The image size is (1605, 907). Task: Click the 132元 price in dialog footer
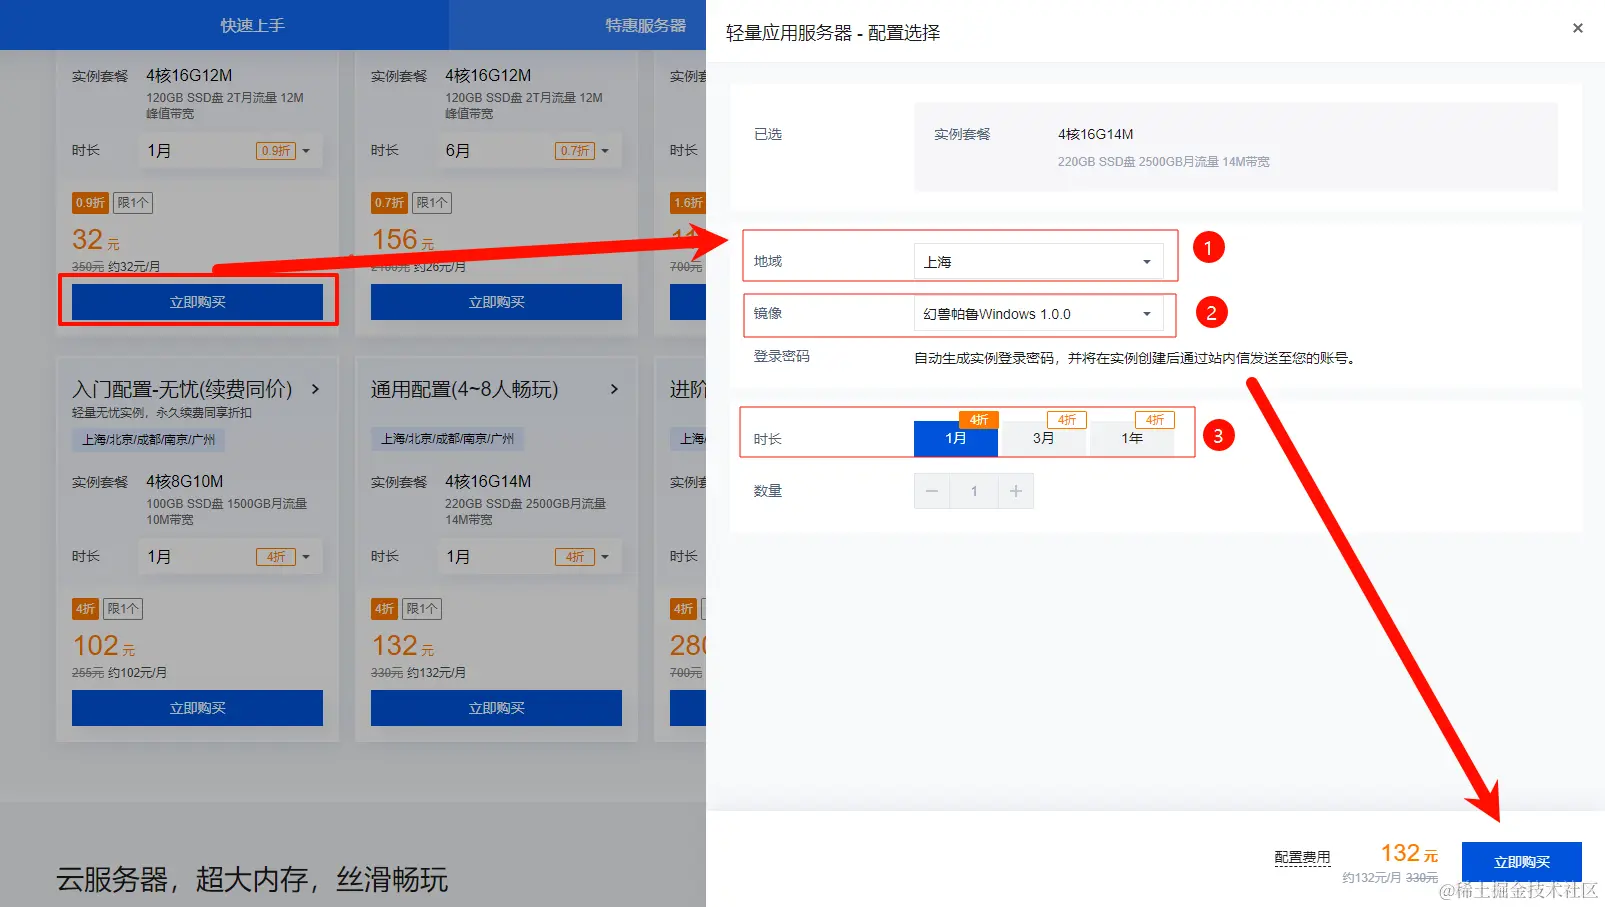(1409, 853)
